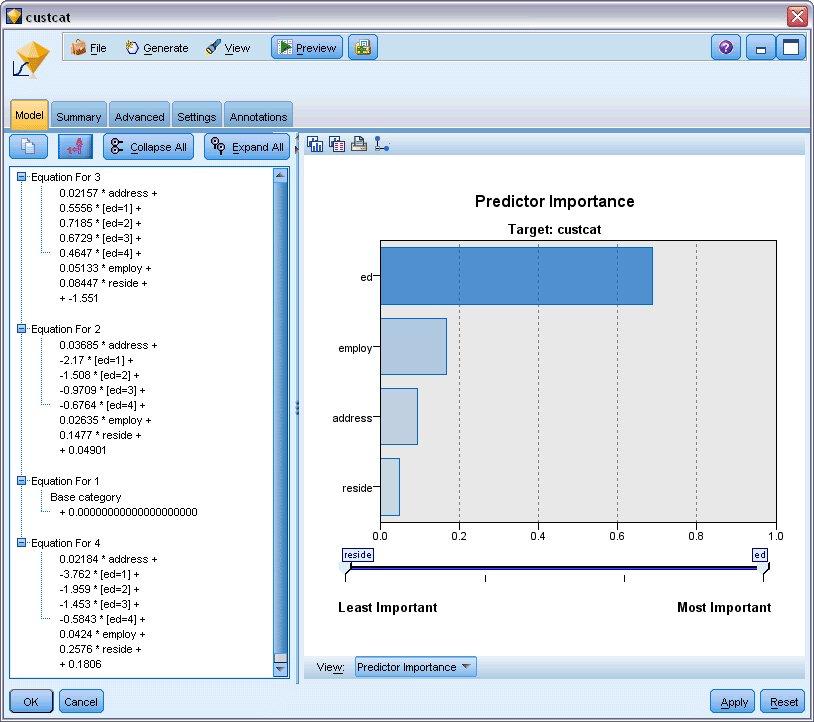Switch to the Model tab
The height and width of the screenshot is (722, 814).
[29, 115]
